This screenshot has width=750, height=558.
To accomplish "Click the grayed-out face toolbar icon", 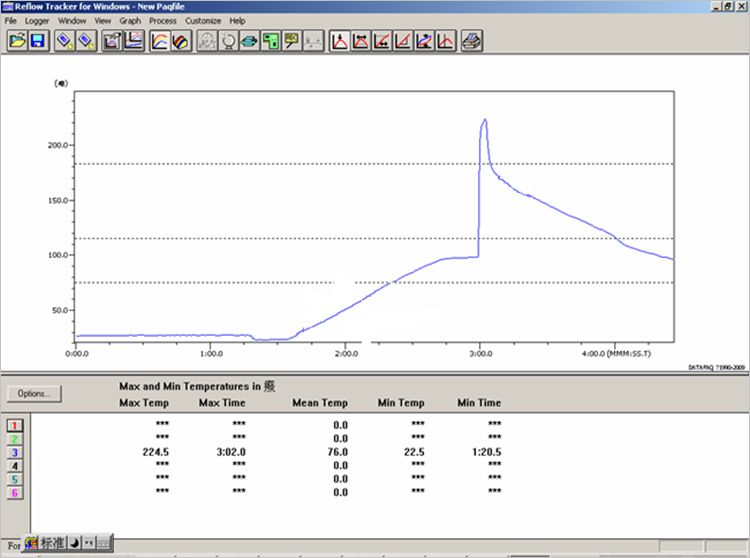I will [207, 41].
